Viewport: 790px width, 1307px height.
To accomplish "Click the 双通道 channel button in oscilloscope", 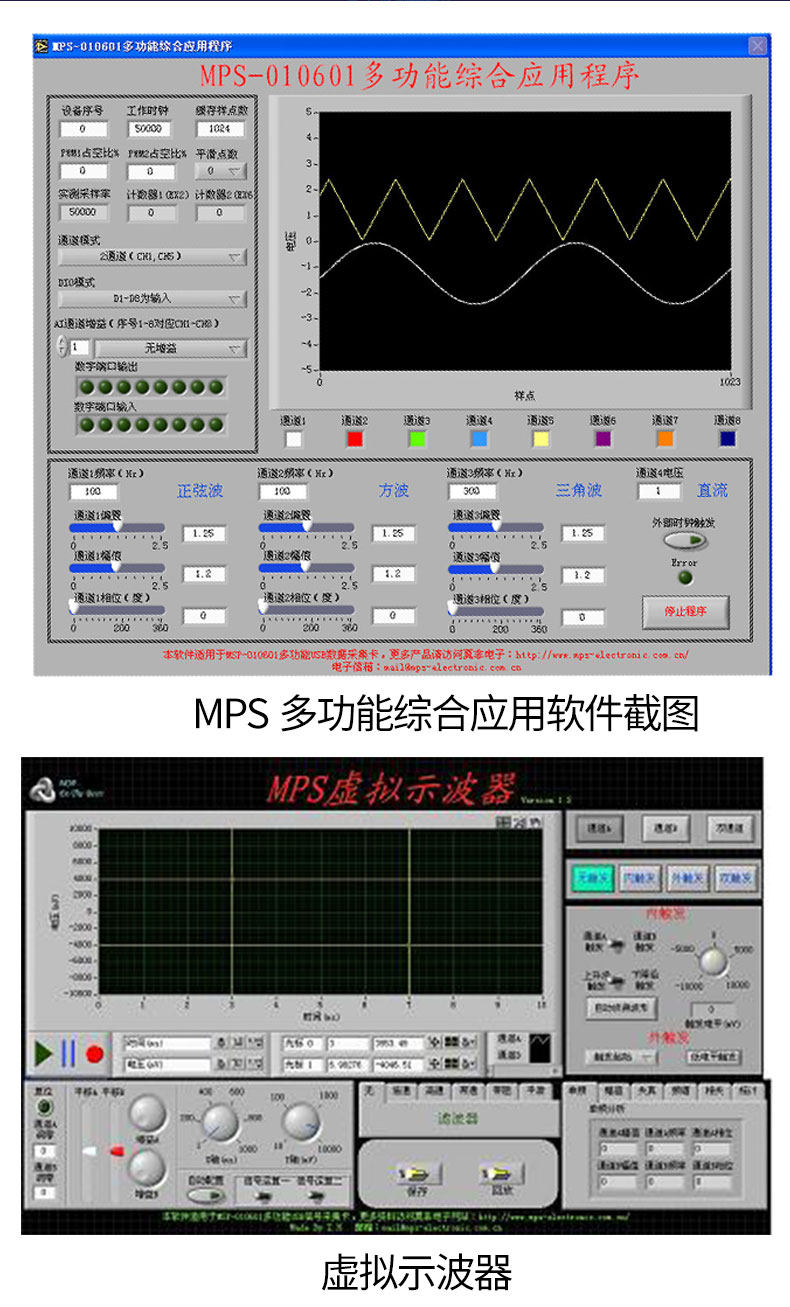I will 730,829.
